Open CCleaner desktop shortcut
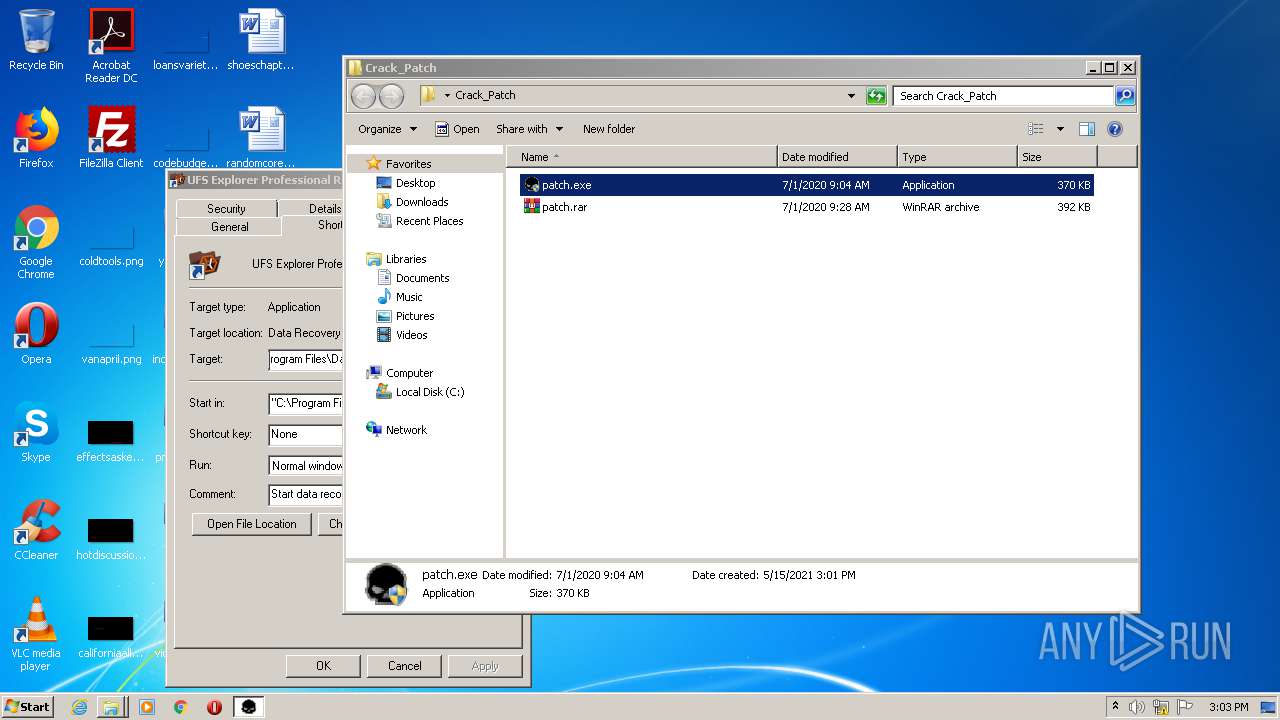This screenshot has height=720, width=1280. (36, 530)
